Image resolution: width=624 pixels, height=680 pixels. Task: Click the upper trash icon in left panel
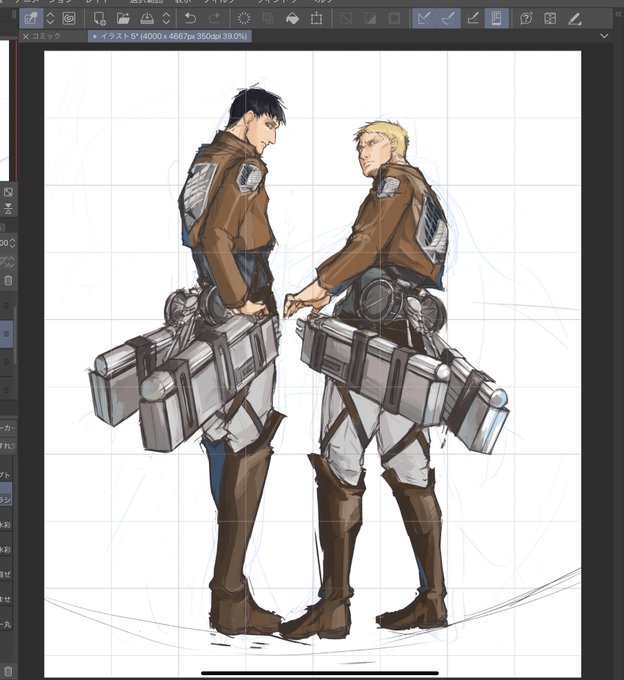pyautogui.click(x=8, y=281)
